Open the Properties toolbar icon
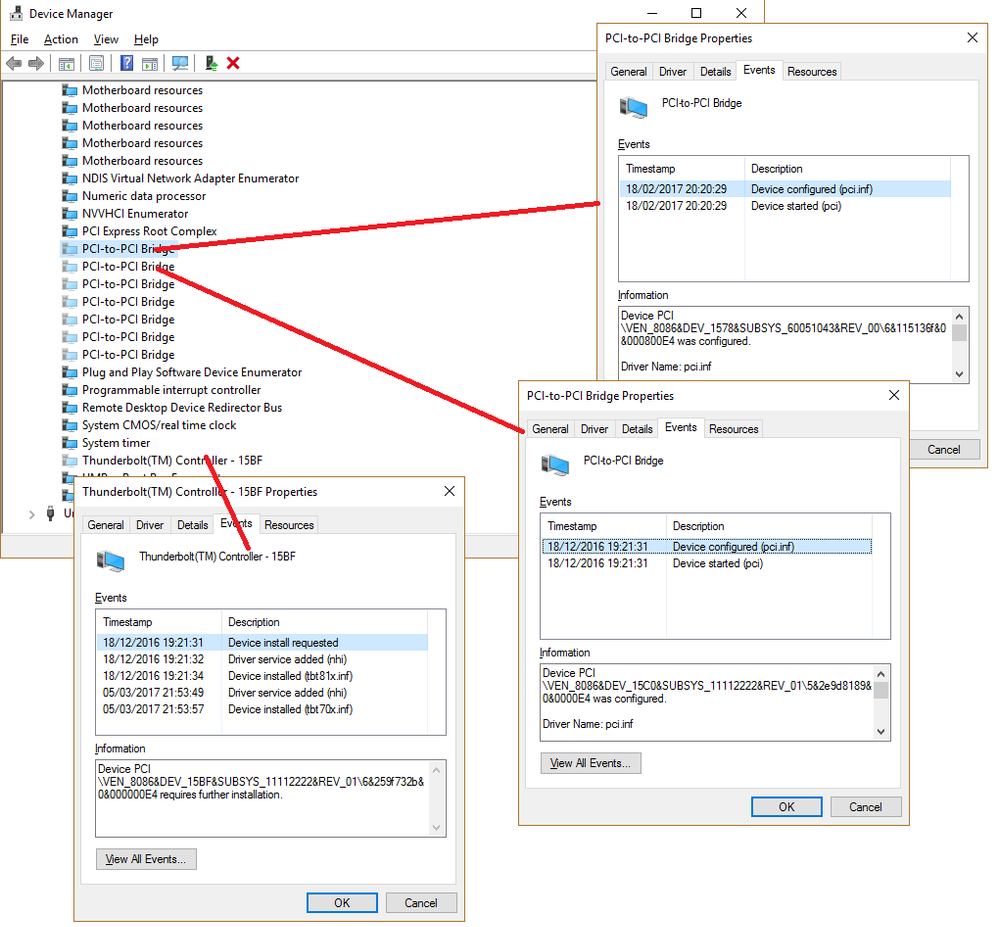Screen dimensions: 999x927 (x=97, y=63)
